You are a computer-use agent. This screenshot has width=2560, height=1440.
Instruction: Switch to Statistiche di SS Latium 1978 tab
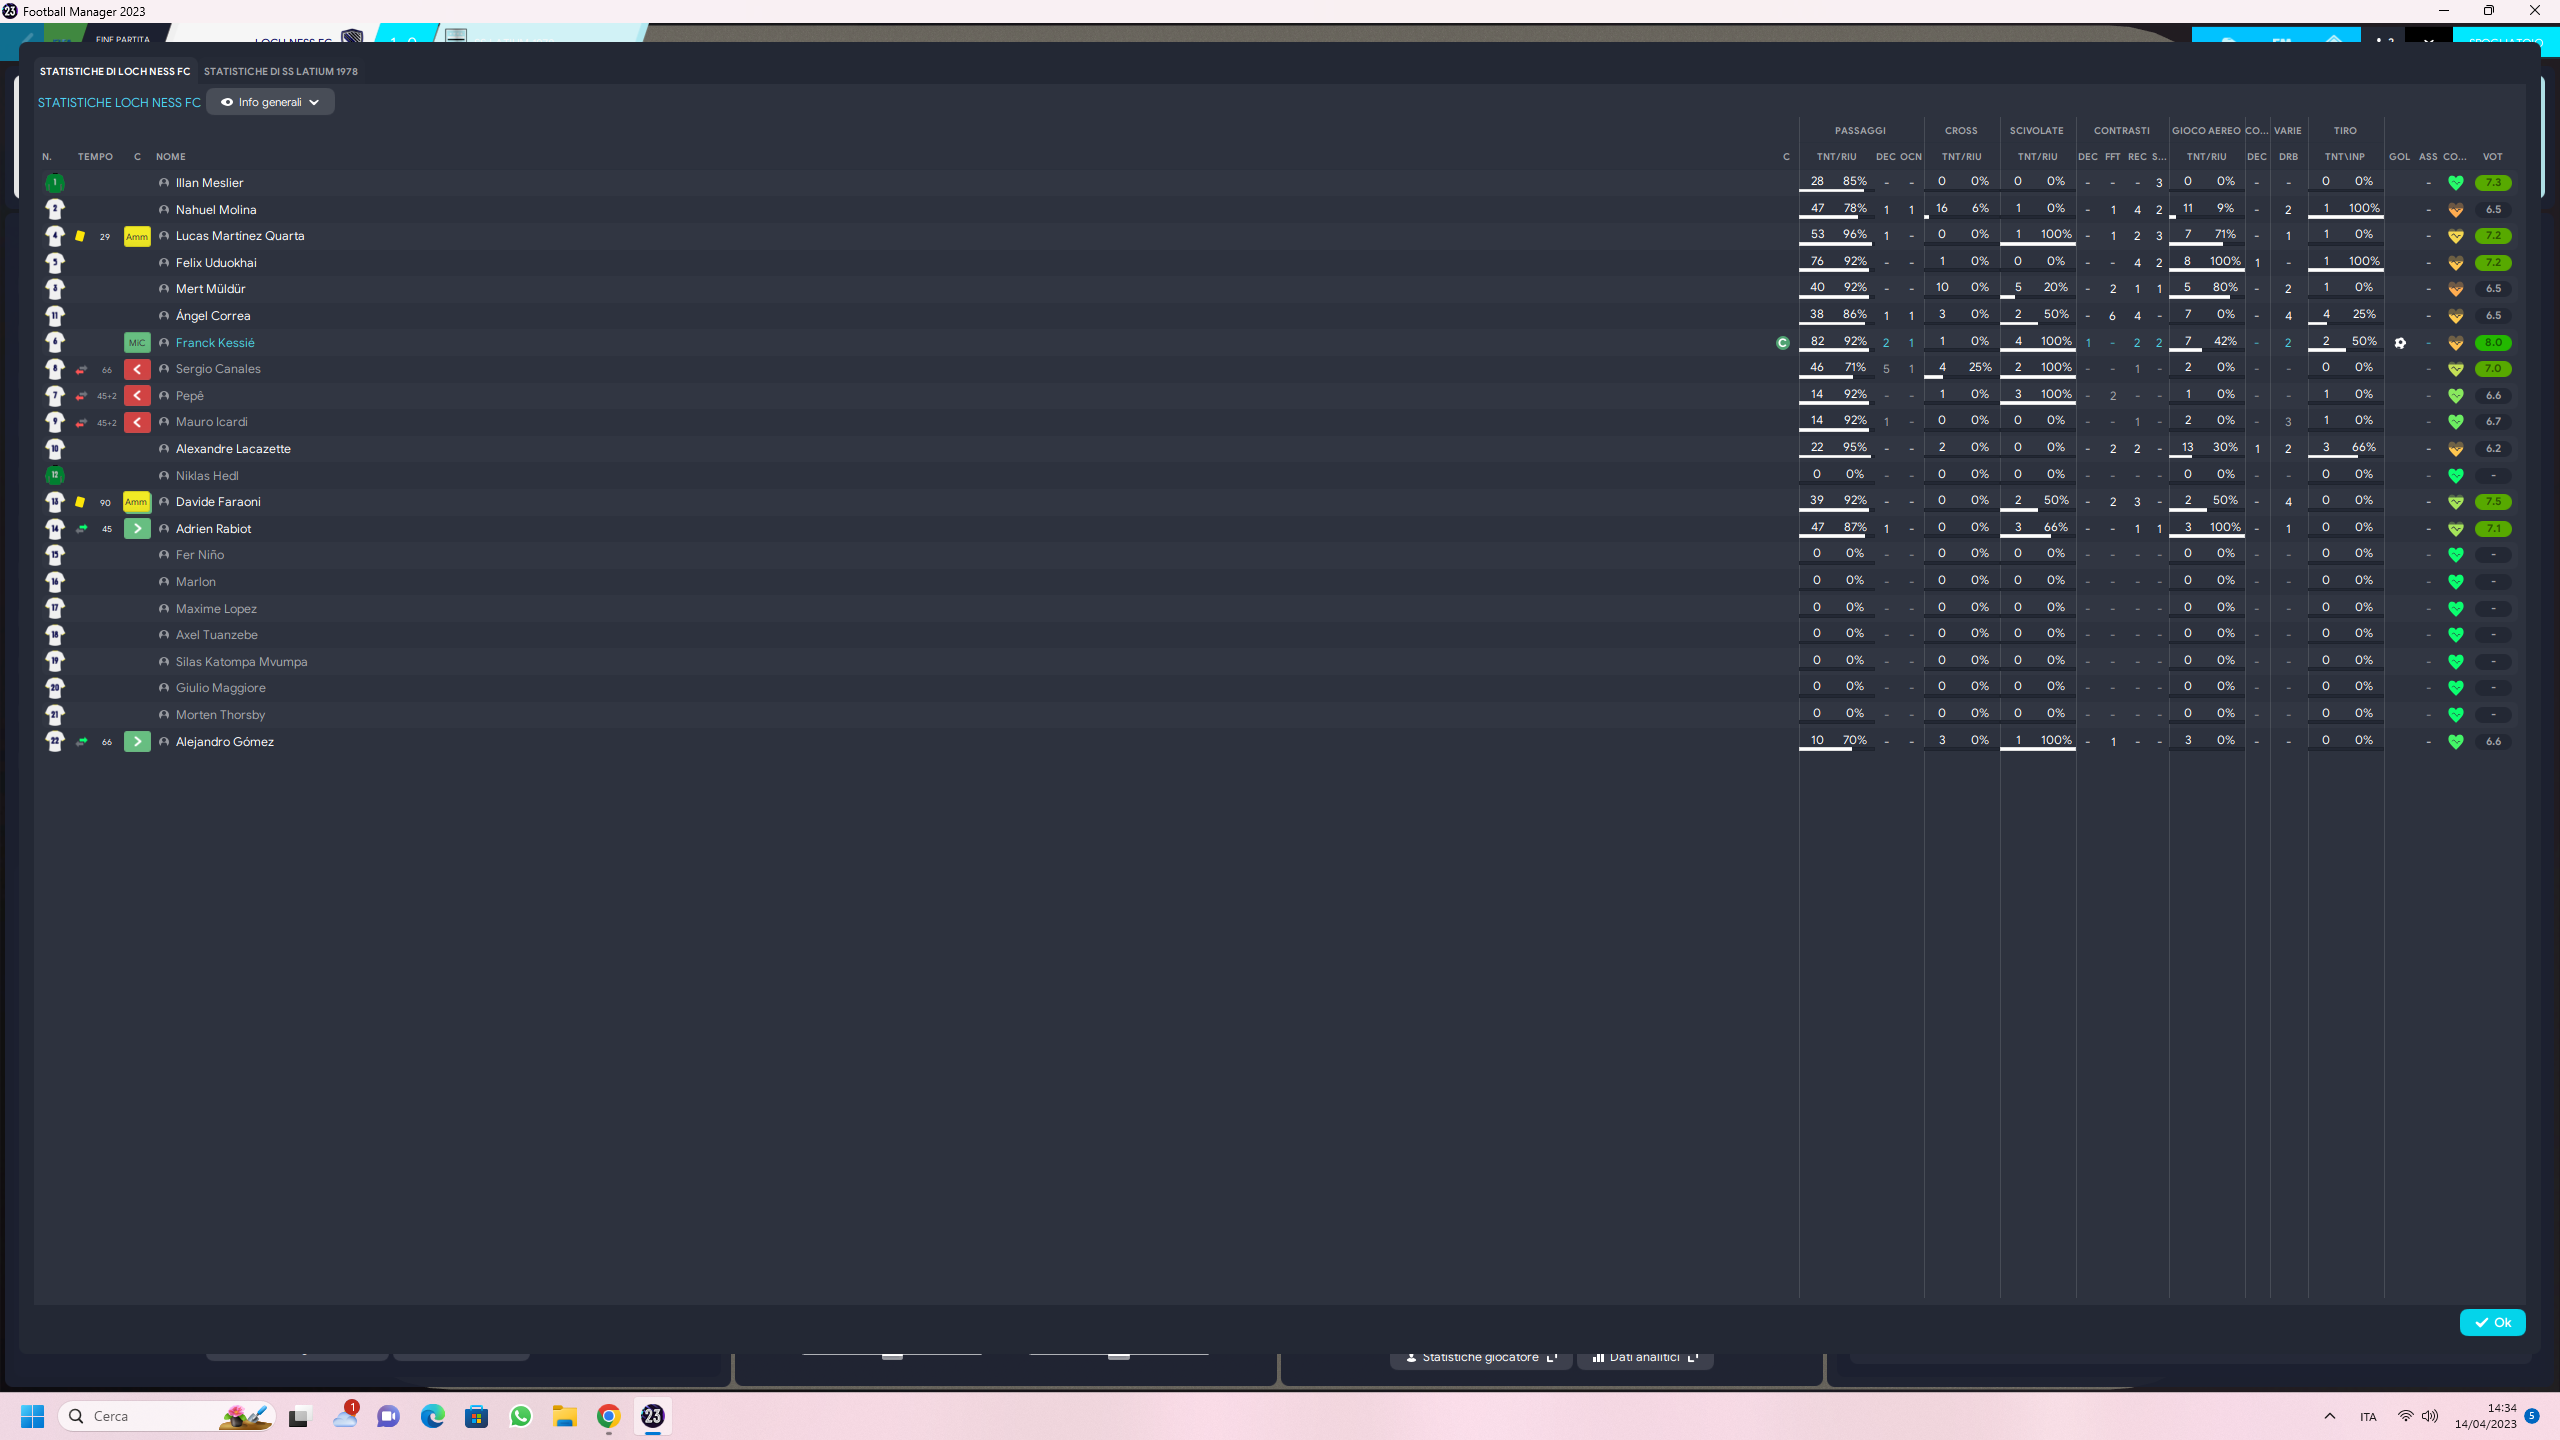pyautogui.click(x=280, y=72)
